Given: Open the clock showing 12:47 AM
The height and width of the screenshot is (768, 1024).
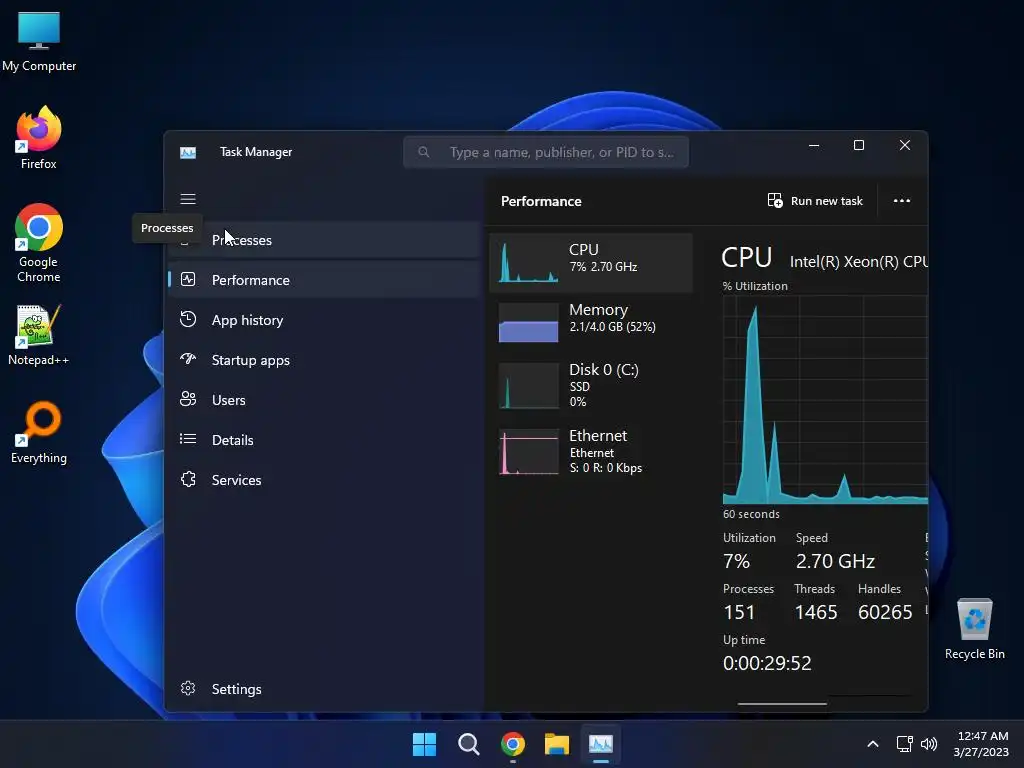Looking at the screenshot, I should pyautogui.click(x=981, y=744).
